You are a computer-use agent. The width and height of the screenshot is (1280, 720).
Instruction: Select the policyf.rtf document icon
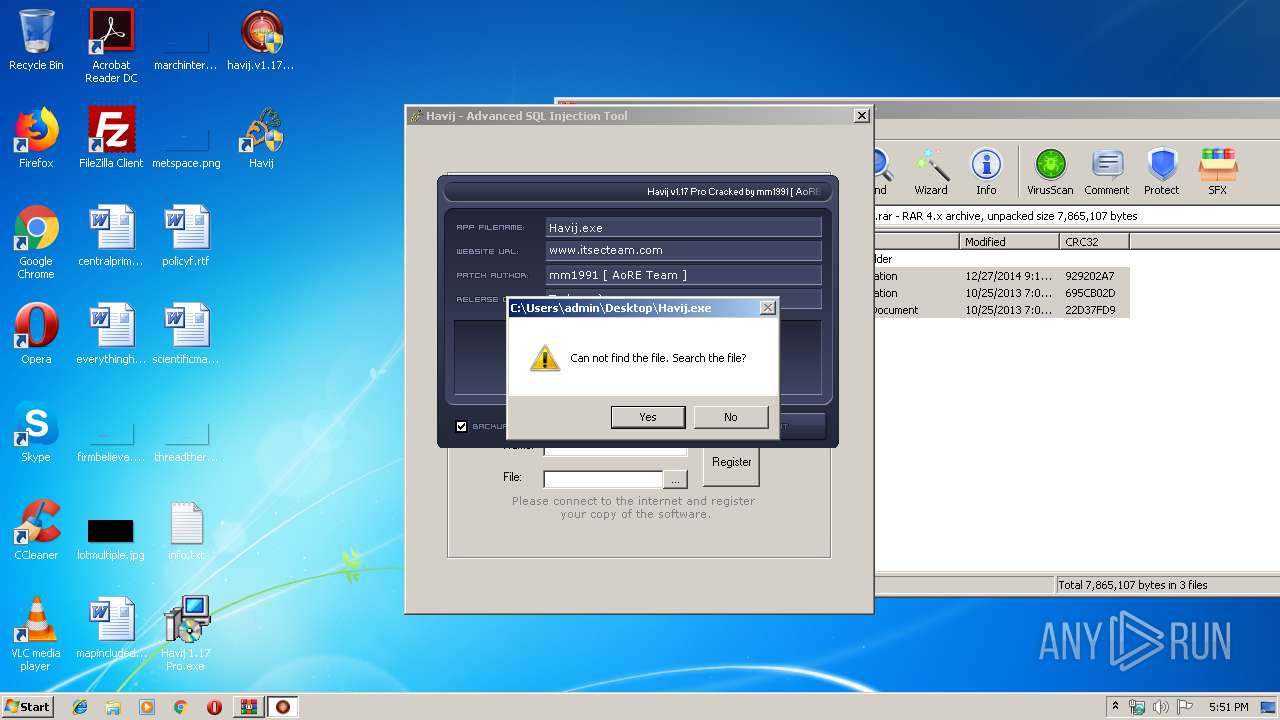tap(186, 236)
